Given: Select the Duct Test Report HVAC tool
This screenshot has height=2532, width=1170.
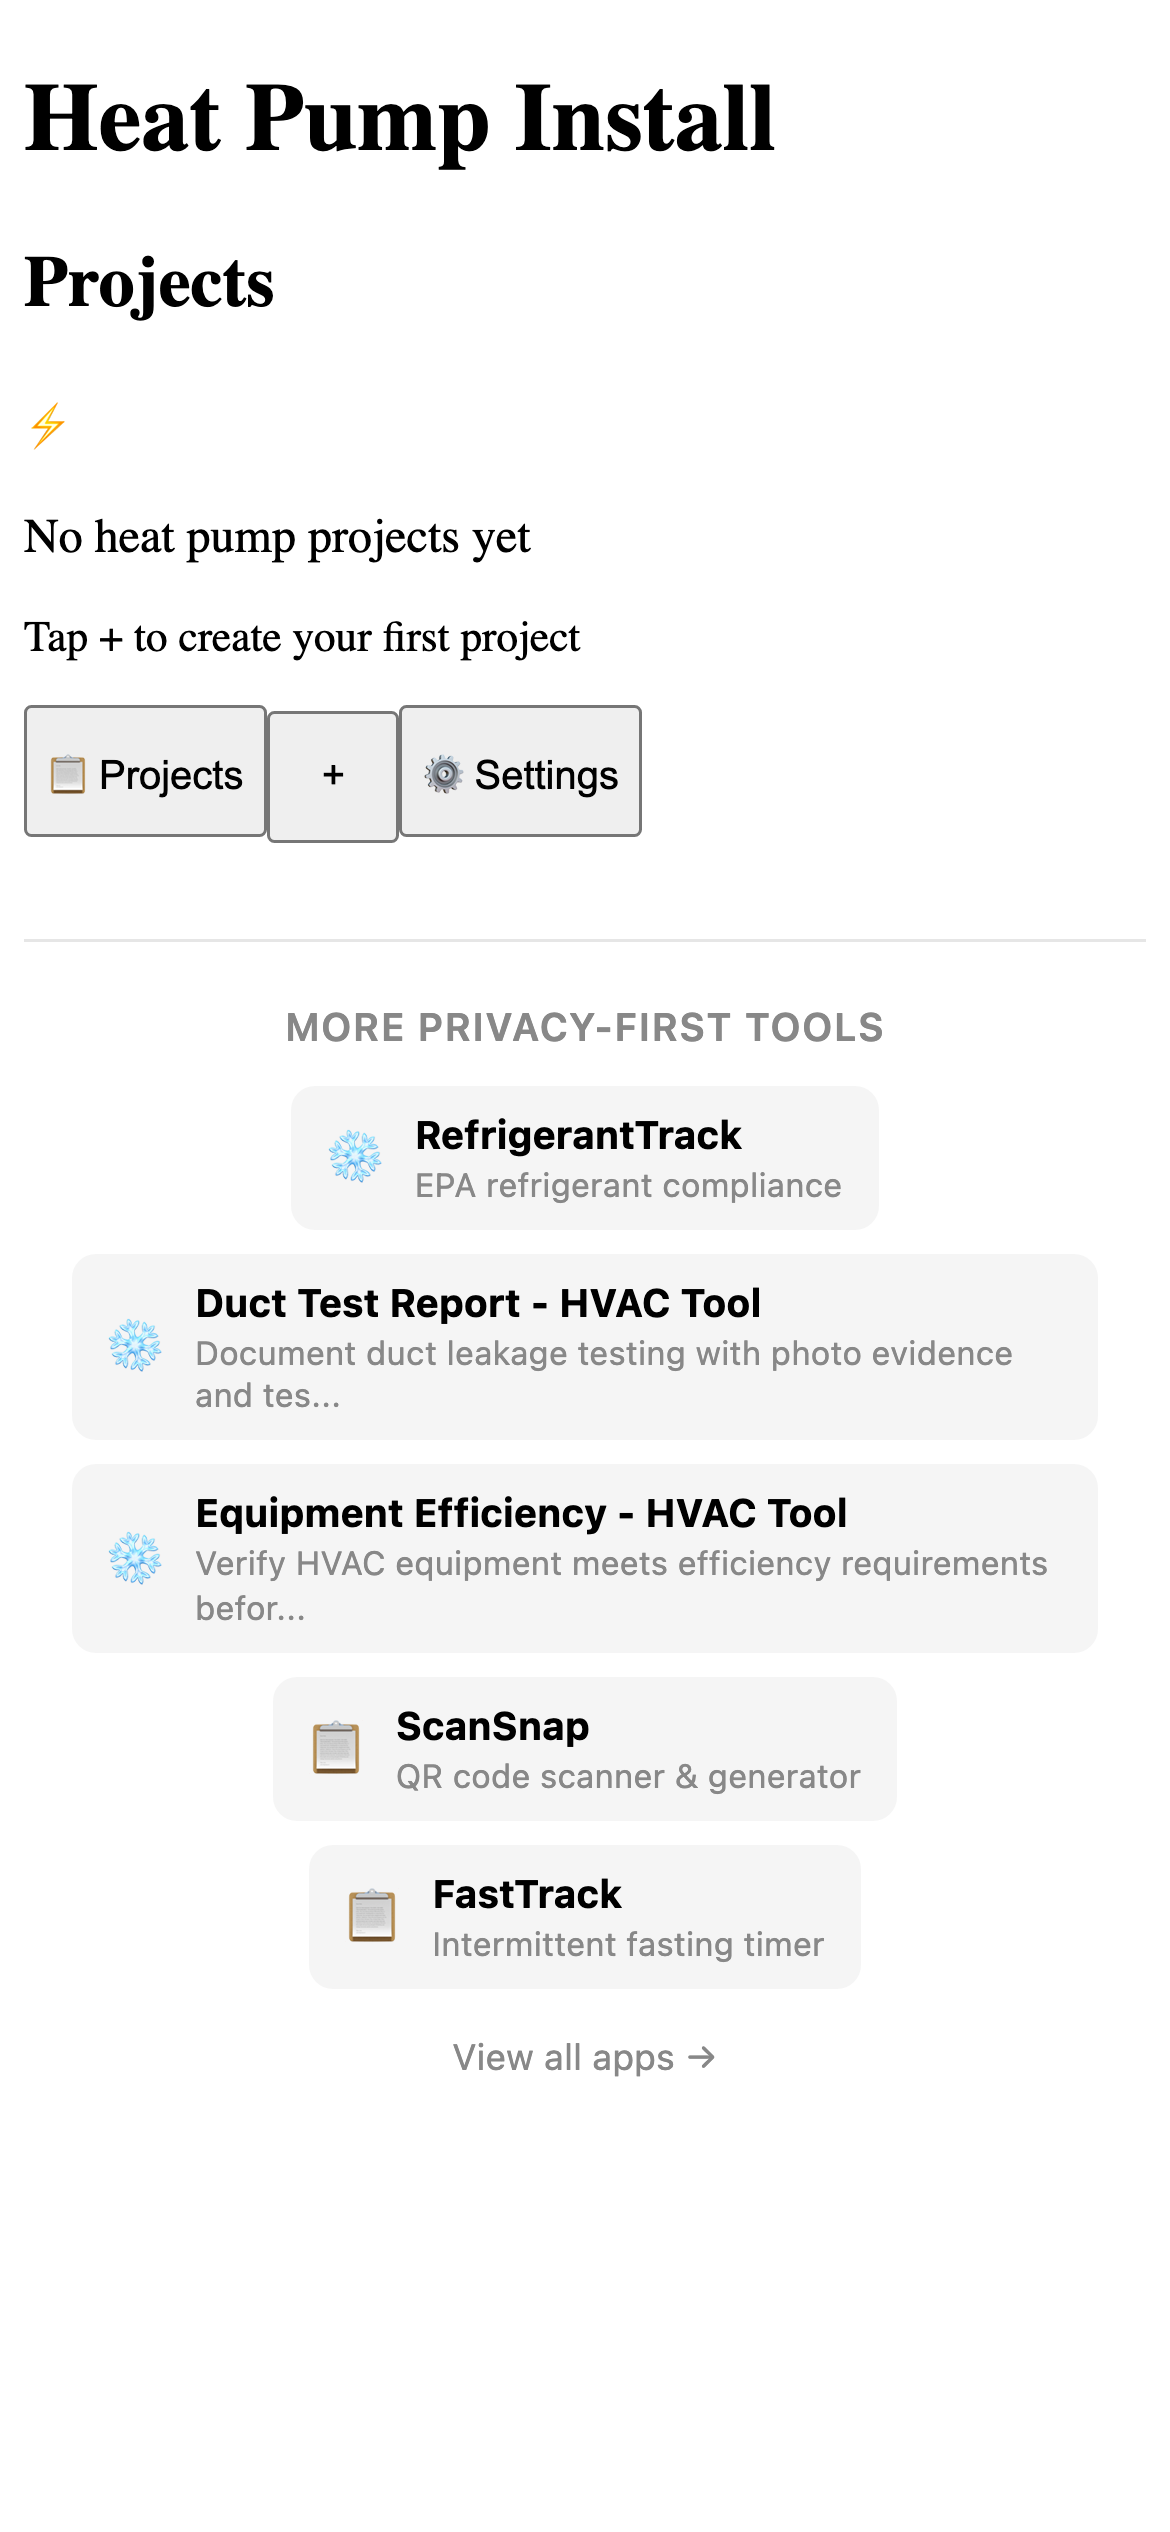Looking at the screenshot, I should tap(584, 1349).
